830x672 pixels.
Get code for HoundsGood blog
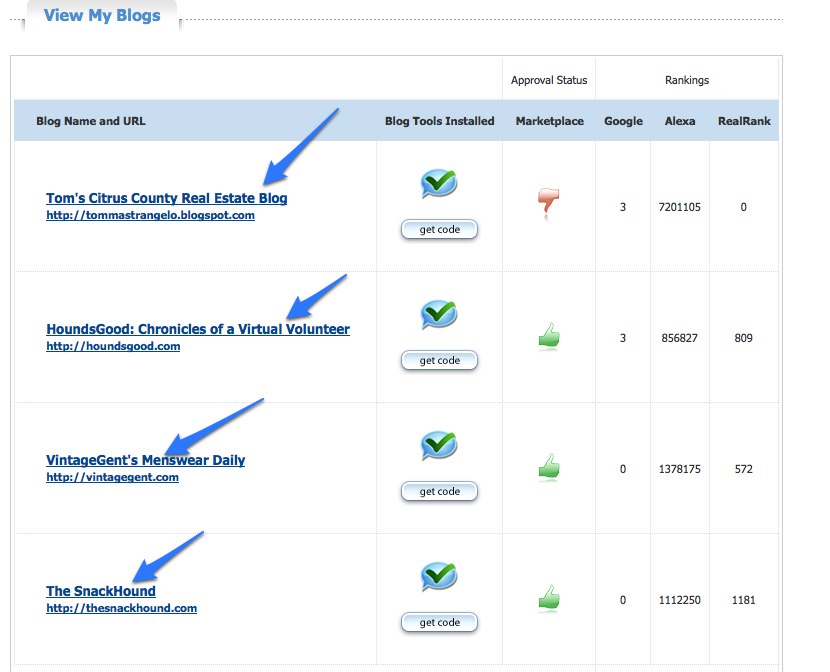(439, 360)
